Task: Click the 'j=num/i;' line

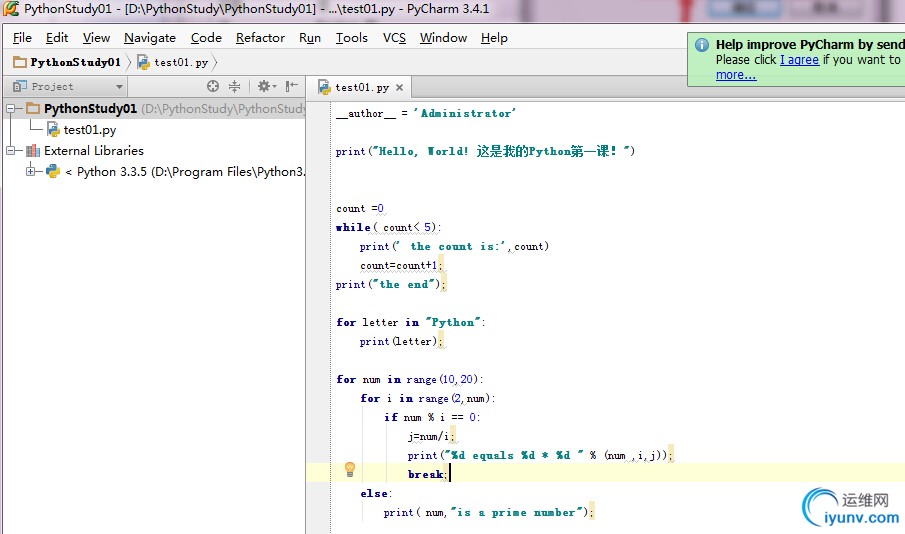Action: tap(432, 436)
